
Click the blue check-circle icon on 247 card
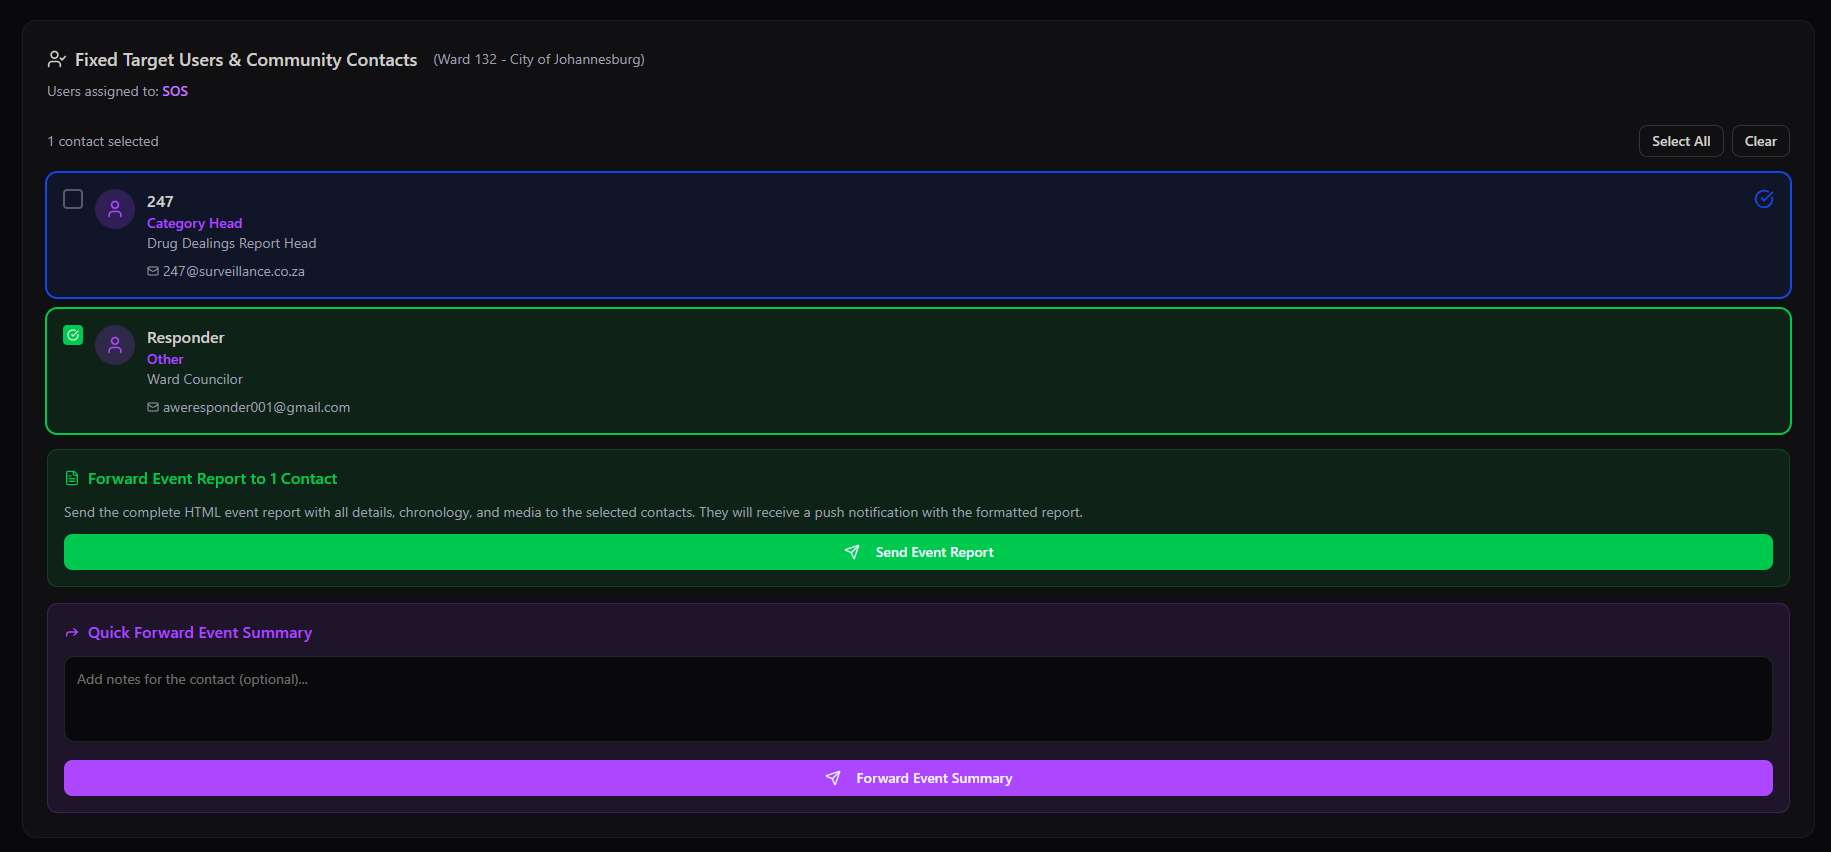pyautogui.click(x=1764, y=199)
